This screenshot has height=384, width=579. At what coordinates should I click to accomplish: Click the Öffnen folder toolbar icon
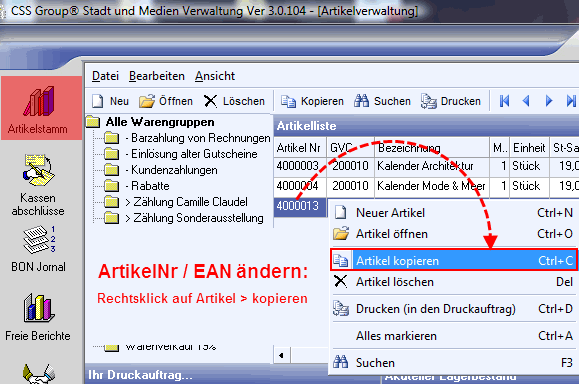(x=147, y=101)
